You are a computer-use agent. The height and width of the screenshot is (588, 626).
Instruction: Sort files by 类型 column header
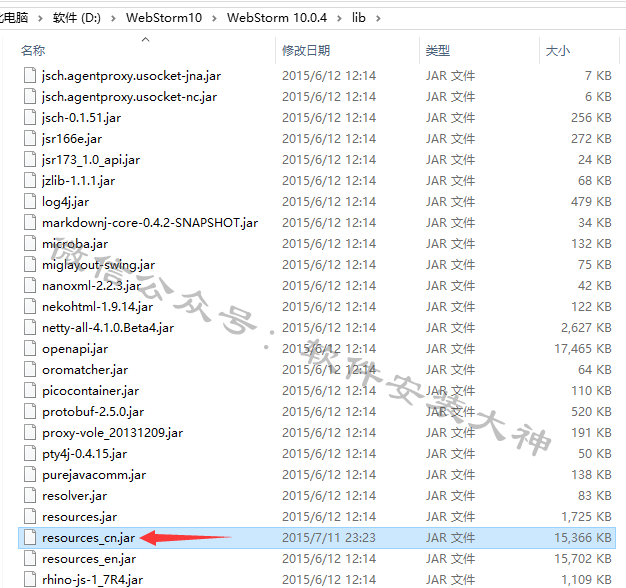click(438, 51)
